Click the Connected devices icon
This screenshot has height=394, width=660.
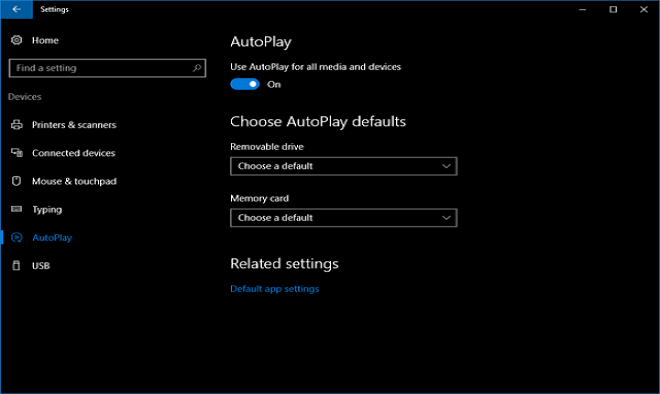click(x=16, y=153)
